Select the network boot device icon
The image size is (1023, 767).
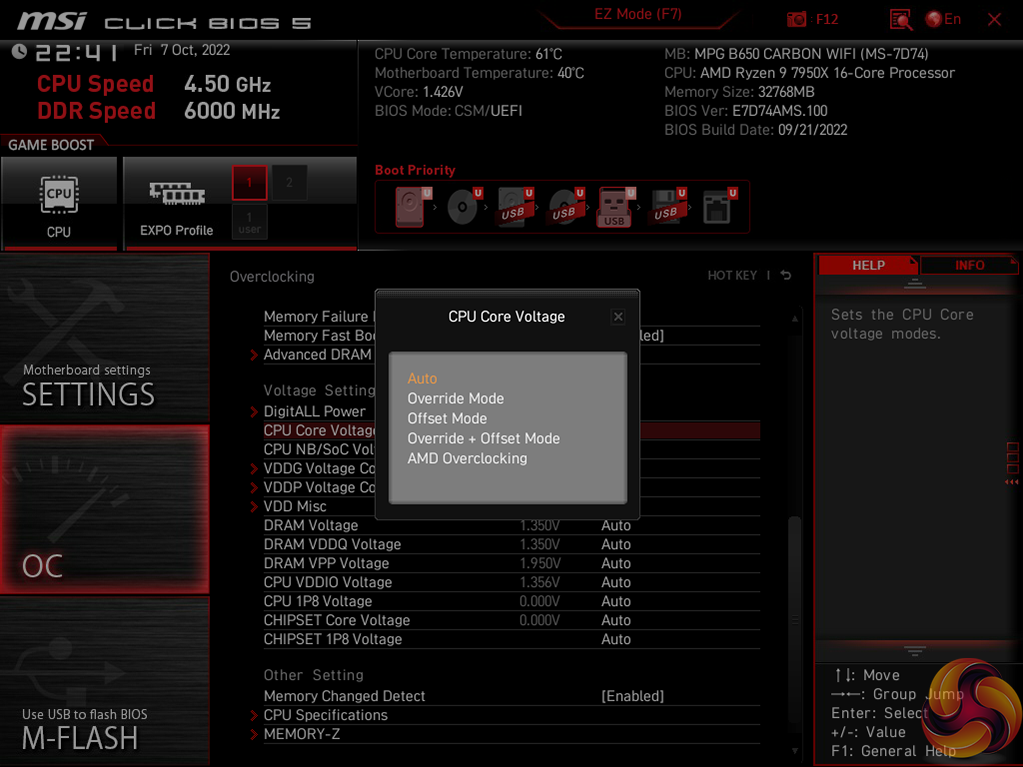tap(719, 207)
